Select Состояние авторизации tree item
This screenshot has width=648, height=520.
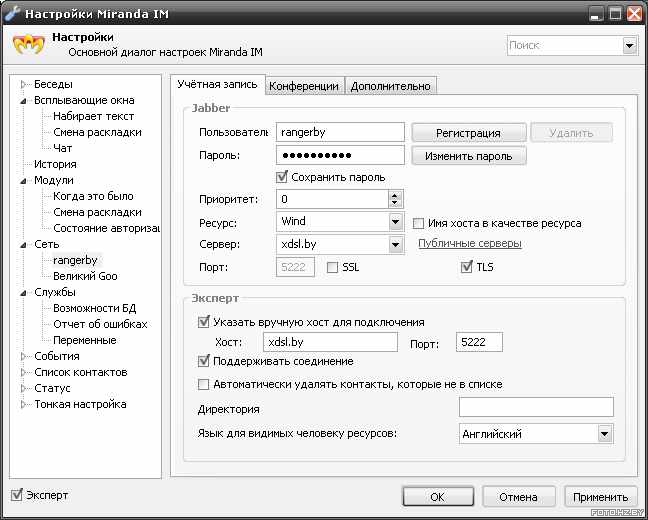pyautogui.click(x=106, y=228)
